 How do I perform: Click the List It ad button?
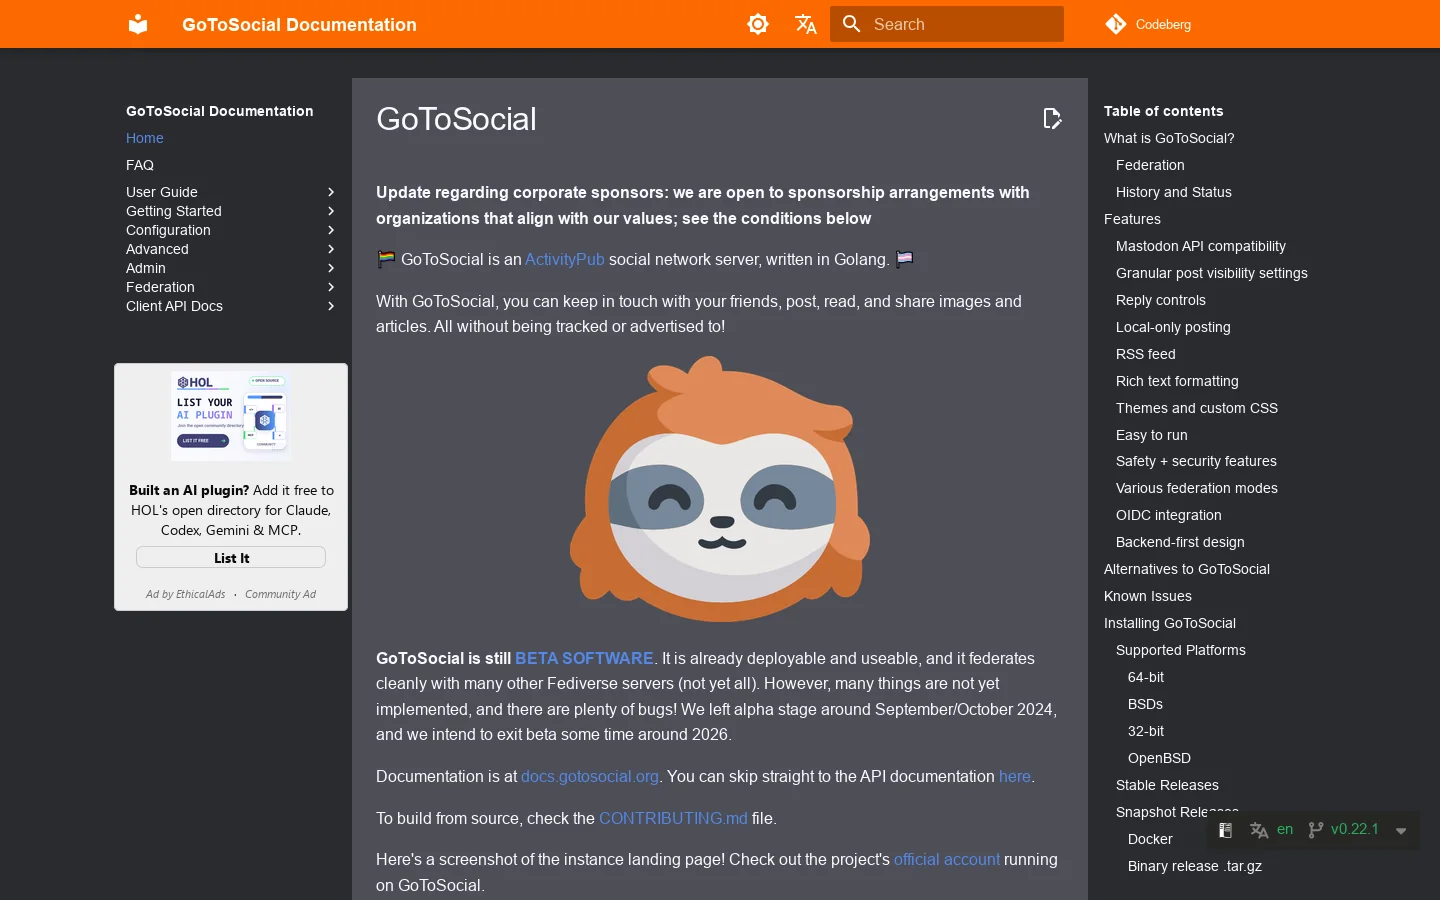click(231, 558)
